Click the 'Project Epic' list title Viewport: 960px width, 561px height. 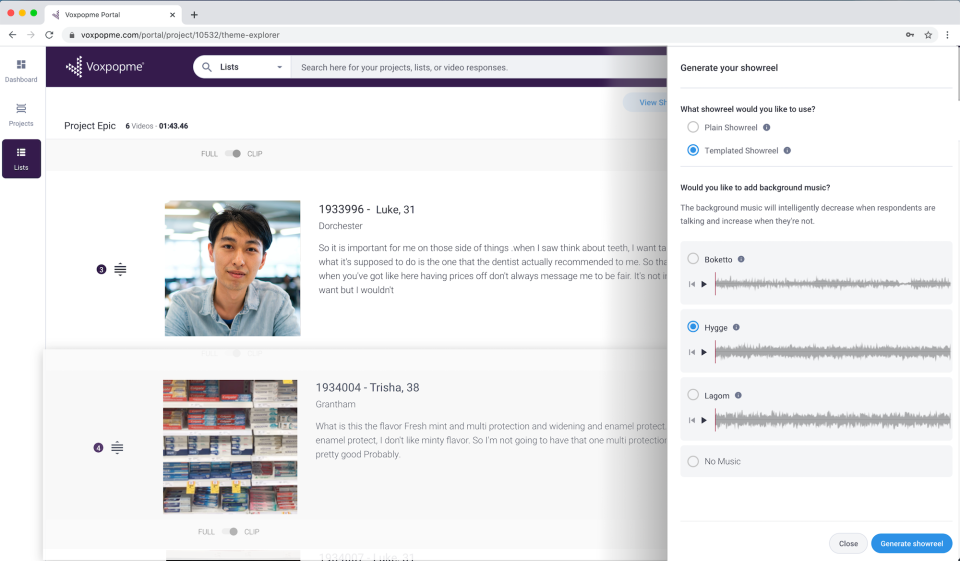pos(90,126)
